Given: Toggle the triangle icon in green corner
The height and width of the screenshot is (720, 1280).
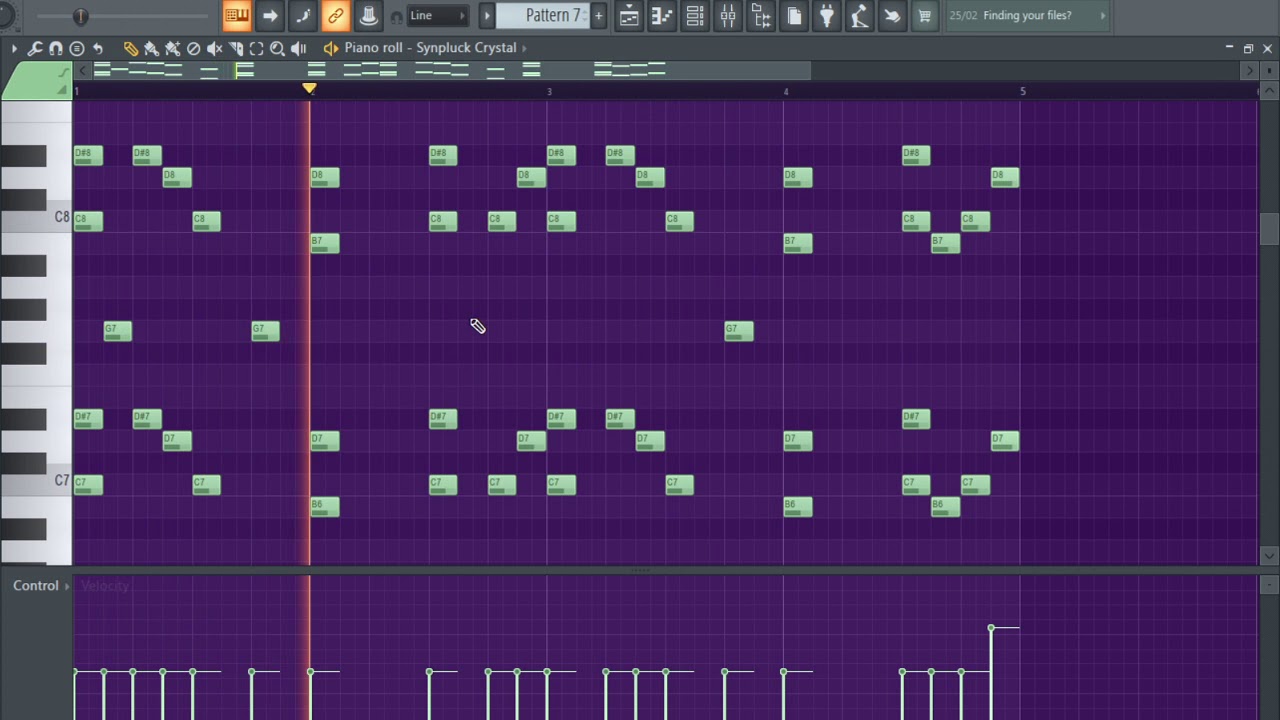Looking at the screenshot, I should tap(64, 89).
